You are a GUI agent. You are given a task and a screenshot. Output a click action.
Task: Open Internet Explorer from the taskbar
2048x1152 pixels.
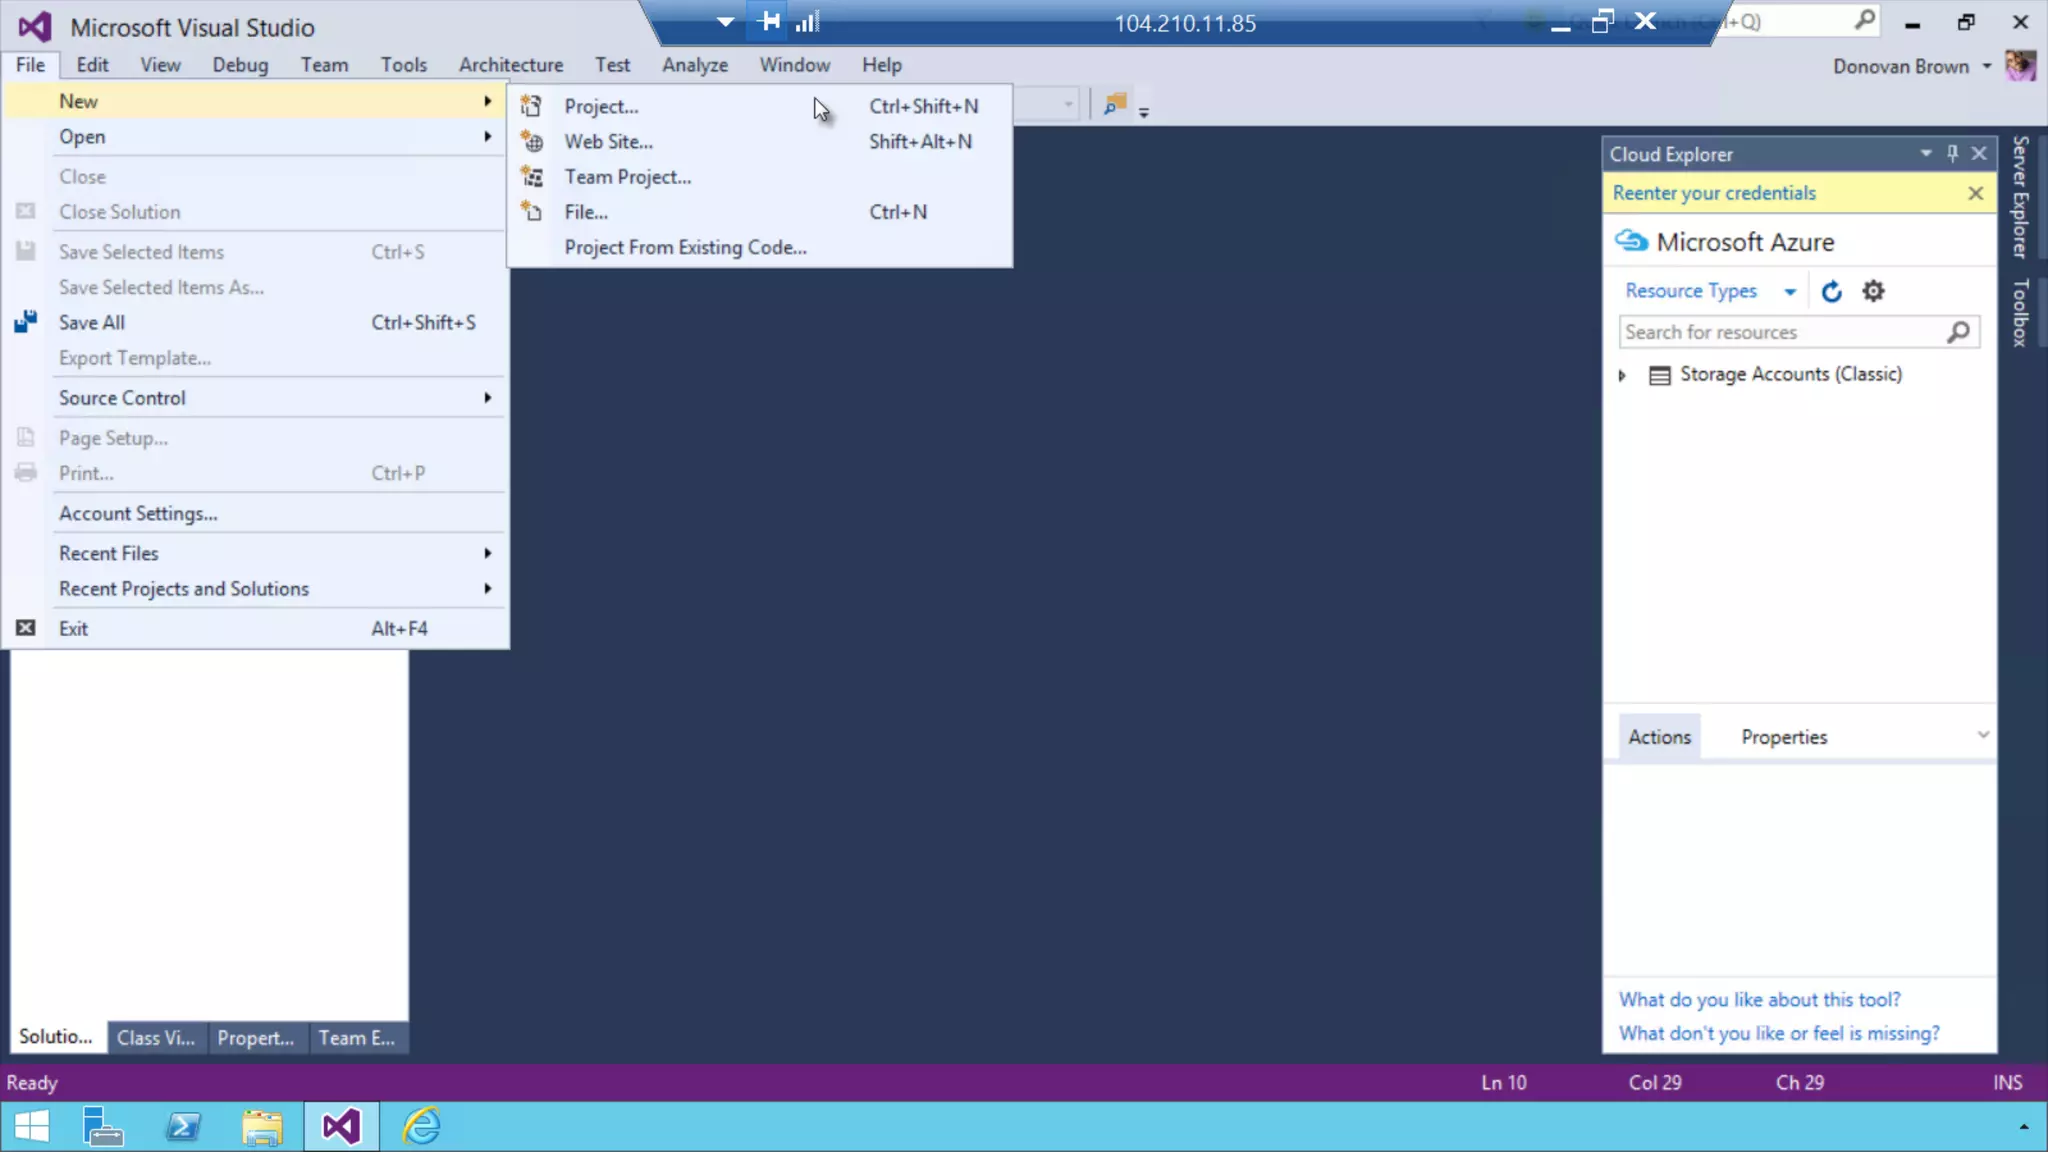point(421,1127)
